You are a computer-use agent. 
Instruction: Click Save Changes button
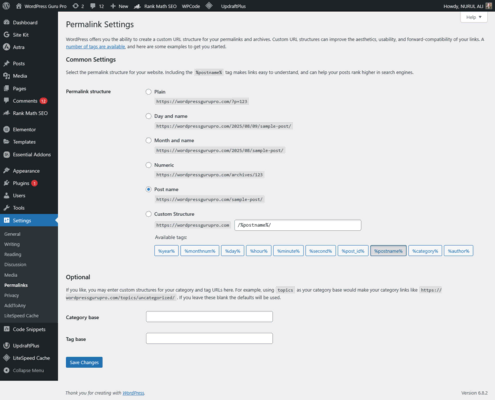(84, 362)
